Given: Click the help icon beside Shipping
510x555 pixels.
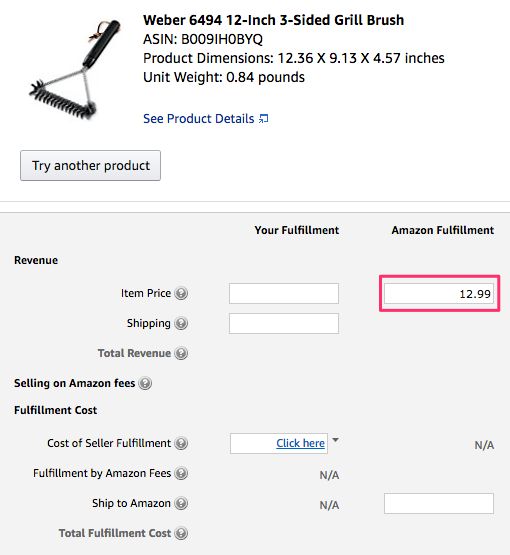Looking at the screenshot, I should pos(181,323).
